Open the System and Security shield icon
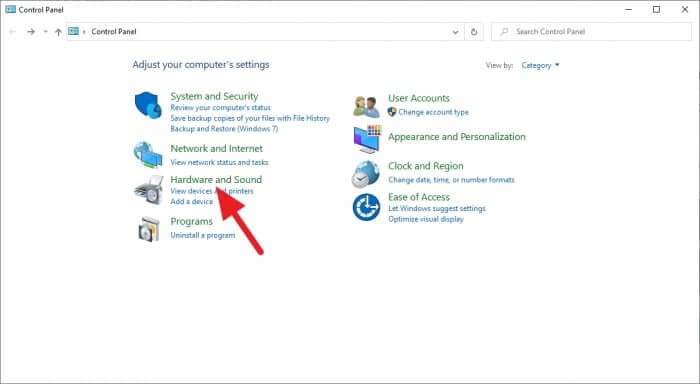The width and height of the screenshot is (700, 384). click(148, 105)
